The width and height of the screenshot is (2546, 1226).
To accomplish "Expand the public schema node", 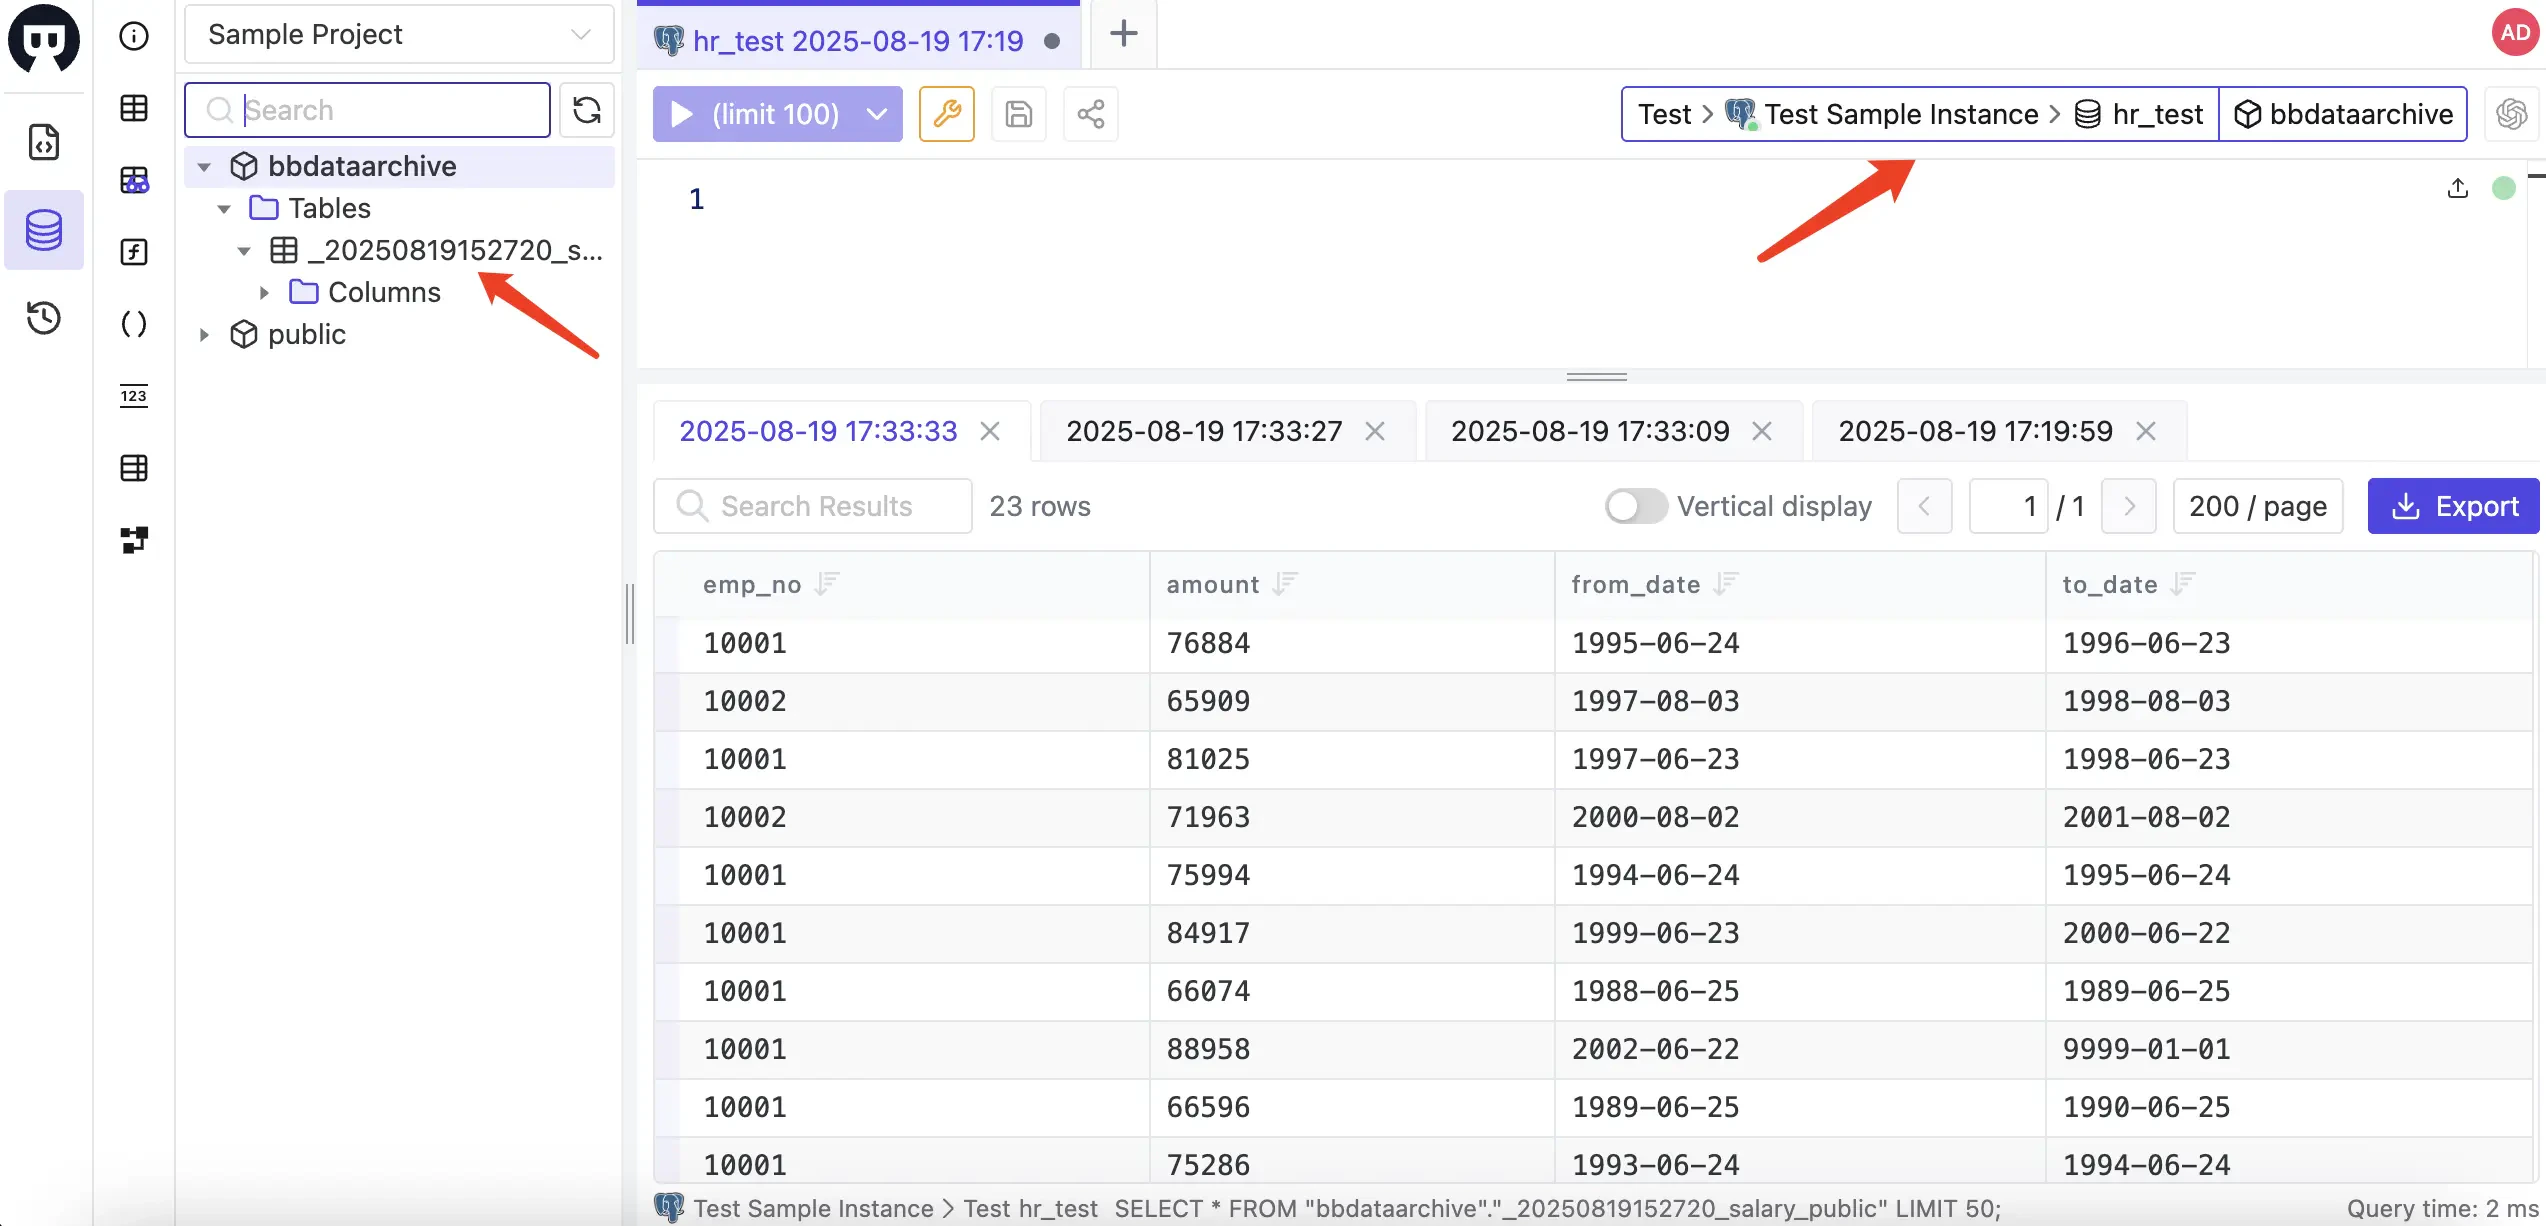I will coord(205,334).
